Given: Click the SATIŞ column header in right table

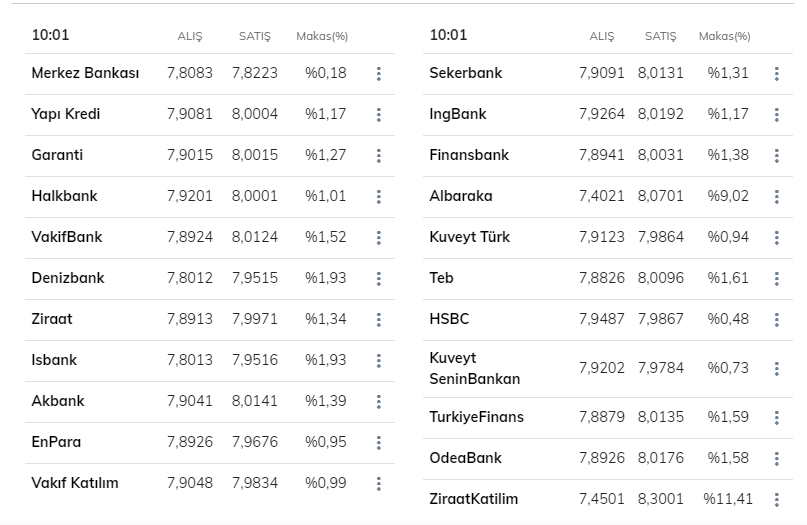Looking at the screenshot, I should (x=660, y=37).
